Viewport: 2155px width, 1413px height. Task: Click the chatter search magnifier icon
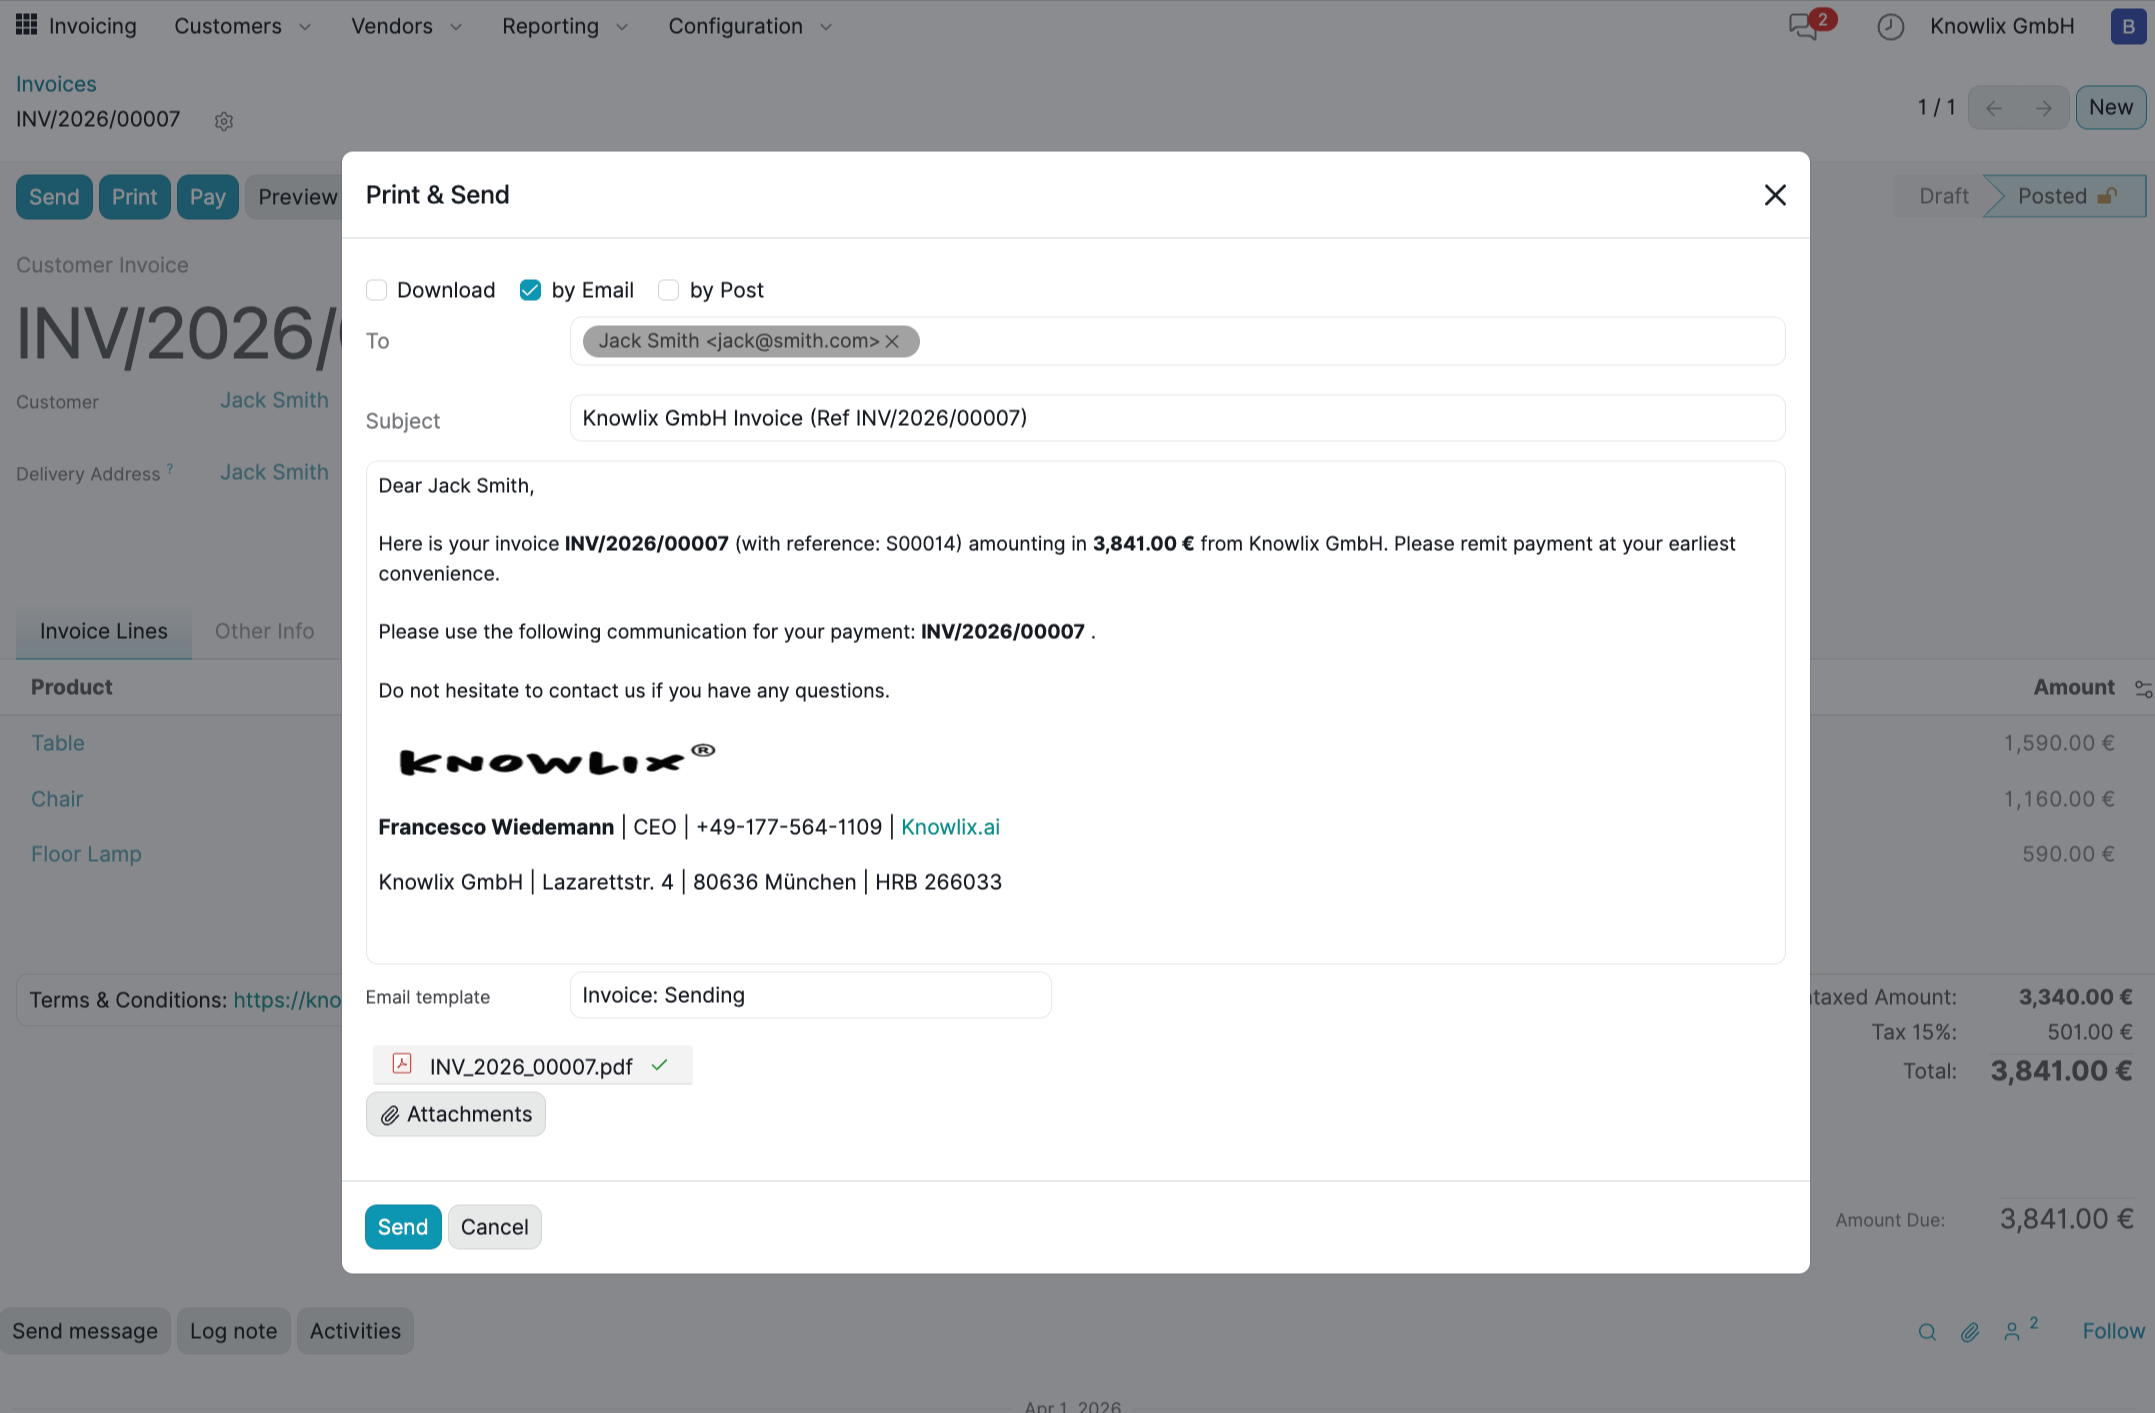click(x=1927, y=1332)
